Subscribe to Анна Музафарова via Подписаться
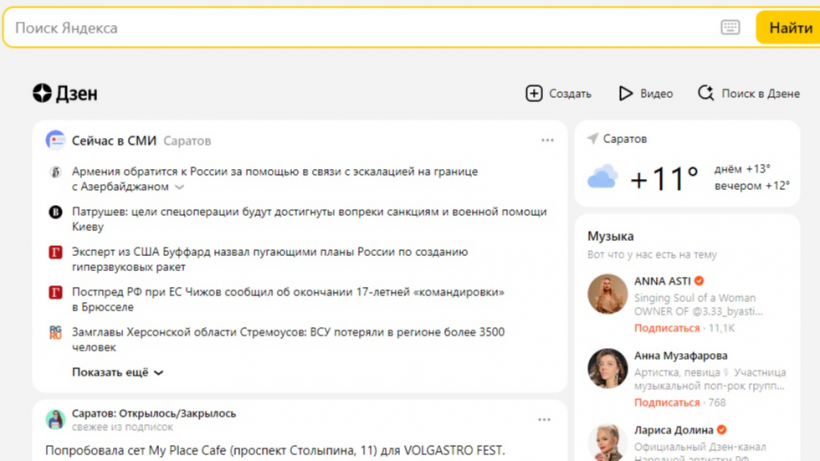820x461 pixels. (667, 402)
